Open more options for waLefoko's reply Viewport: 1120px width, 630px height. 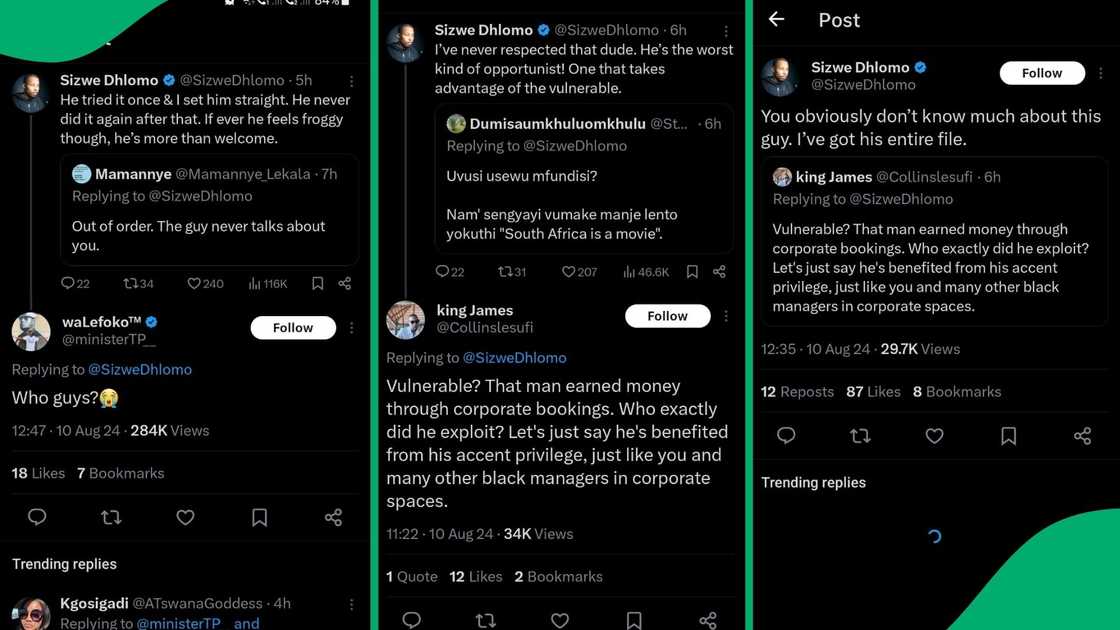point(351,328)
